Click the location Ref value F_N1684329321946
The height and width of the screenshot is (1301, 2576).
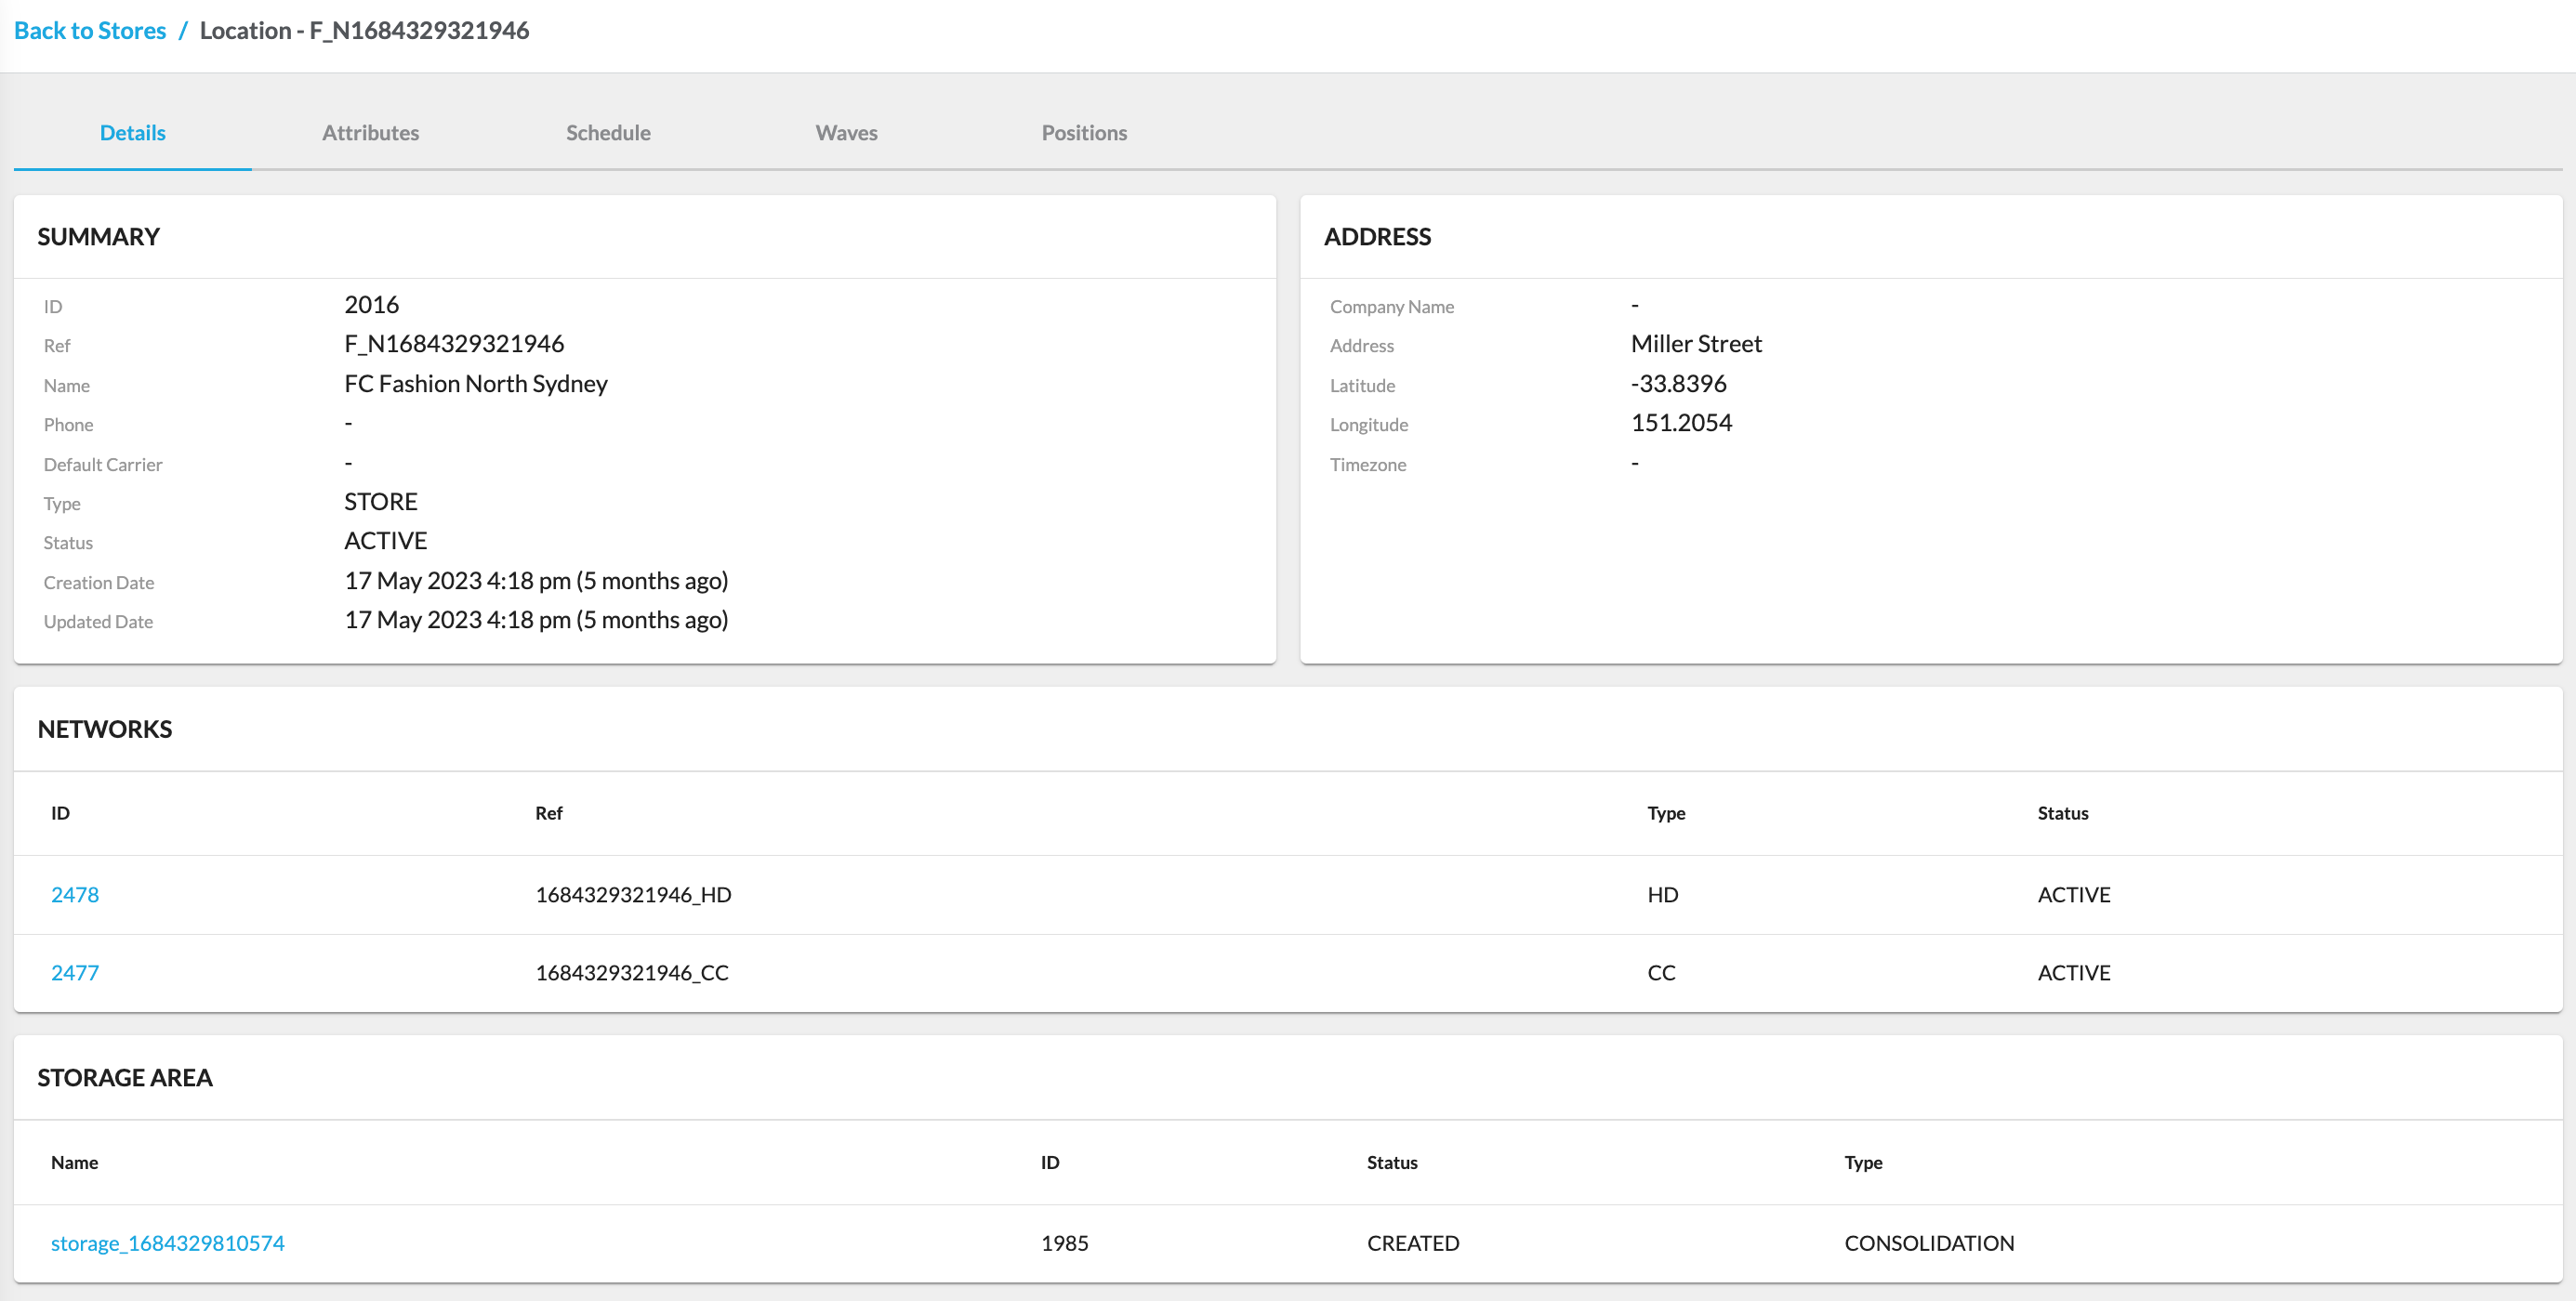pyautogui.click(x=454, y=343)
